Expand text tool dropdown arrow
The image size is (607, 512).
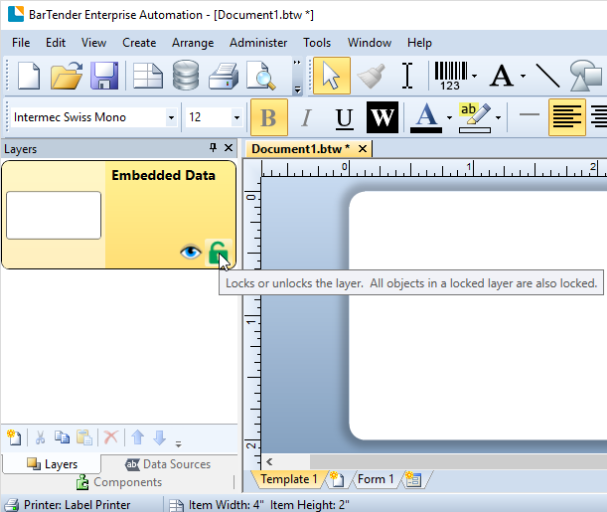(523, 76)
